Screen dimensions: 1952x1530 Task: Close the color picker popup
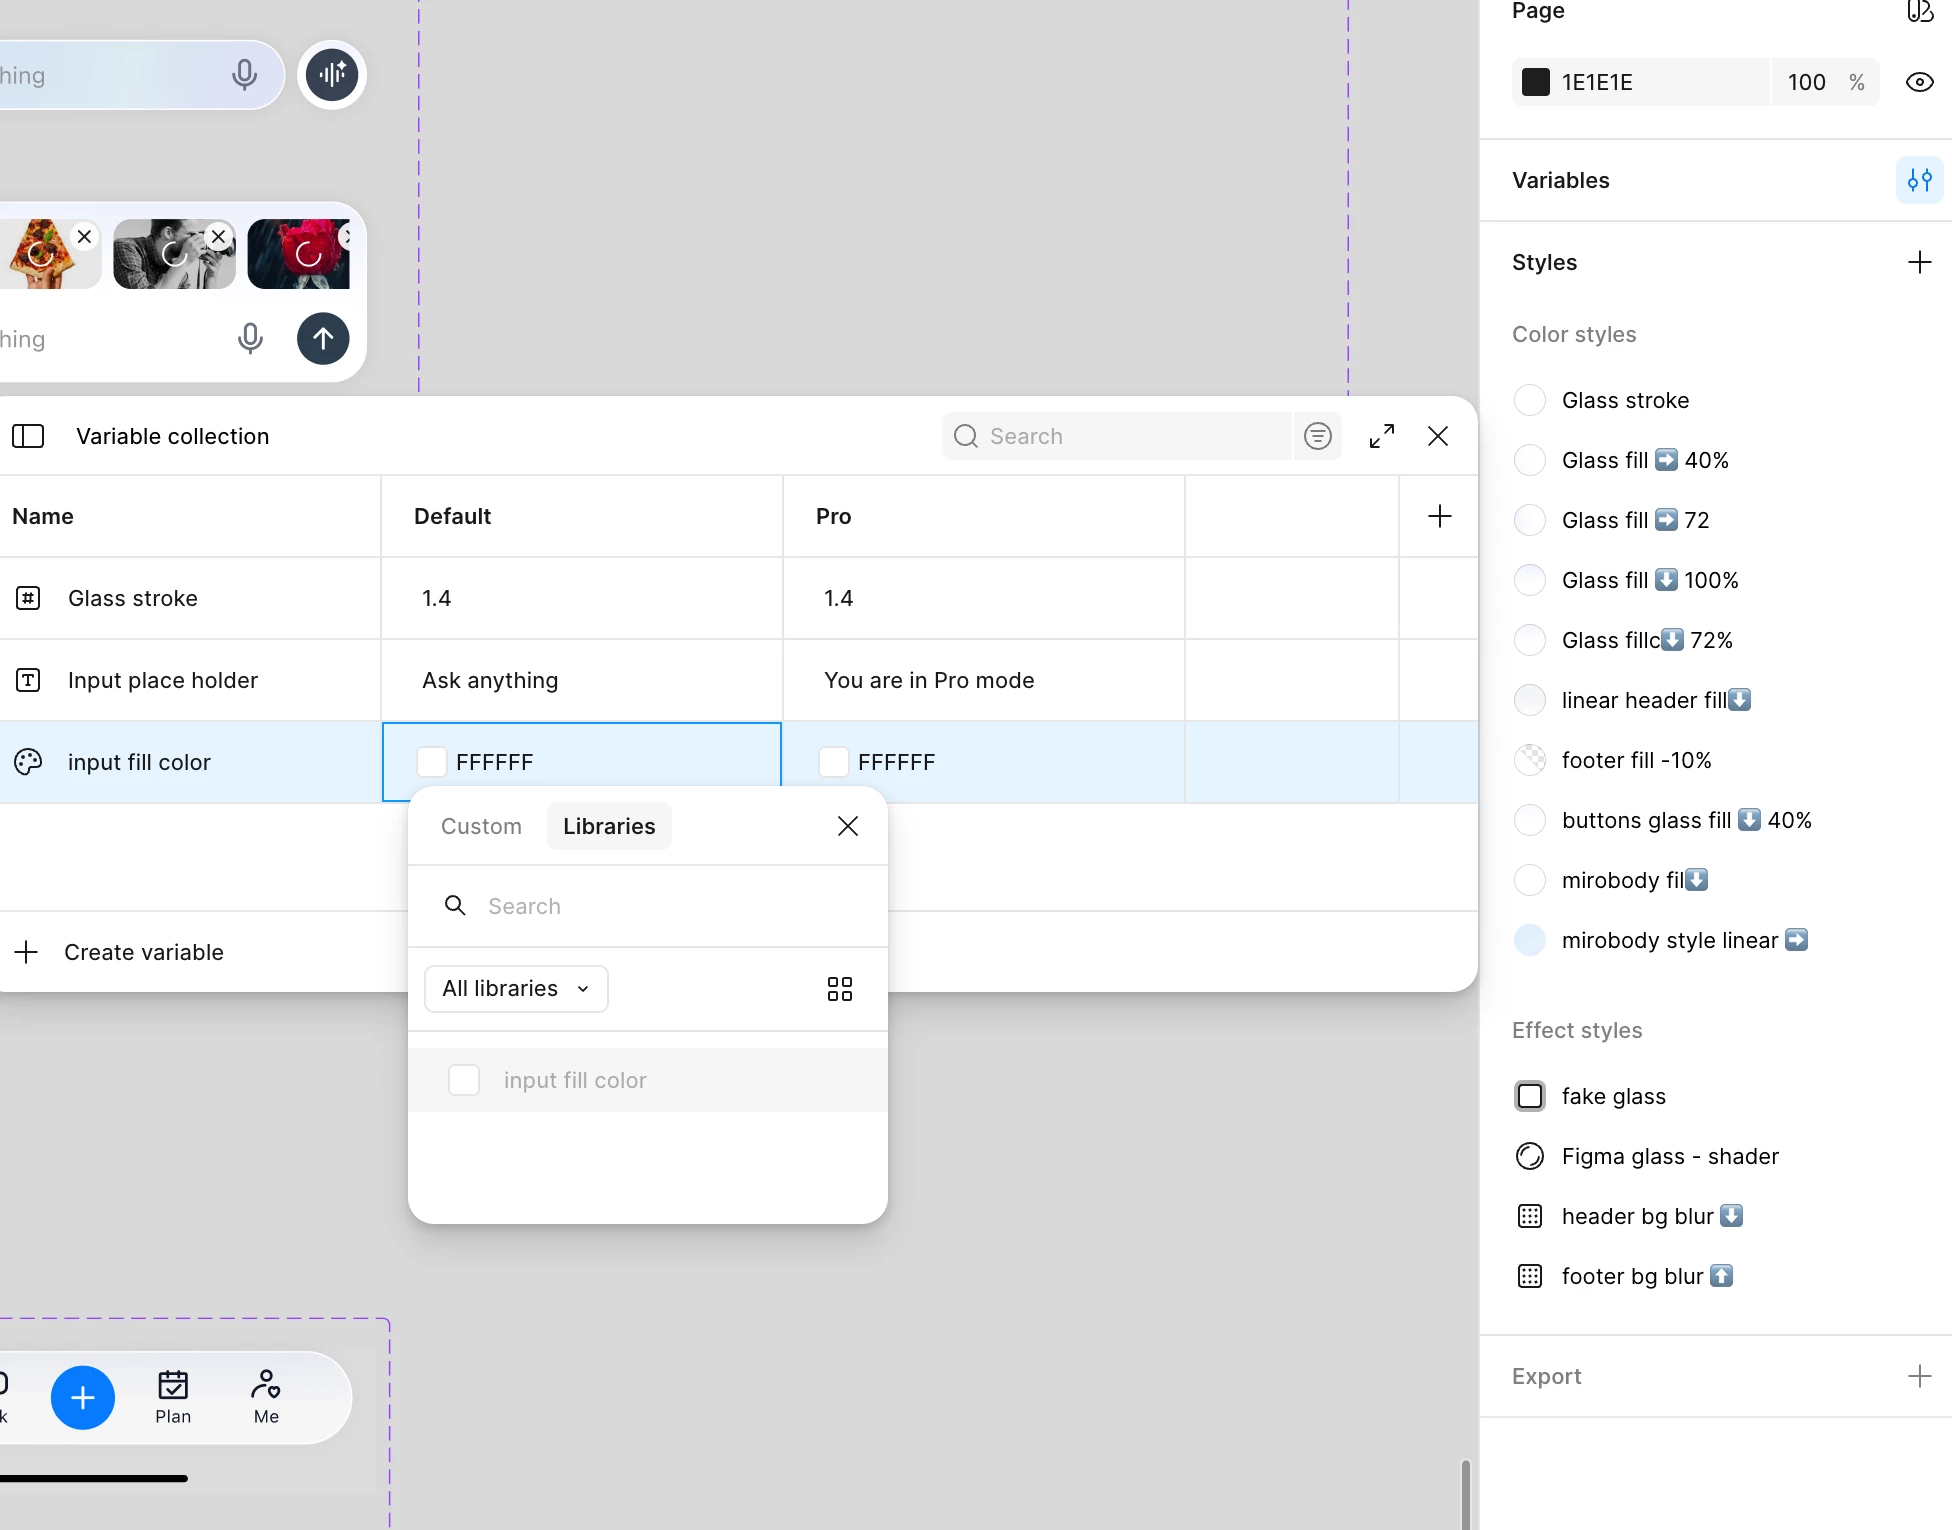847,826
